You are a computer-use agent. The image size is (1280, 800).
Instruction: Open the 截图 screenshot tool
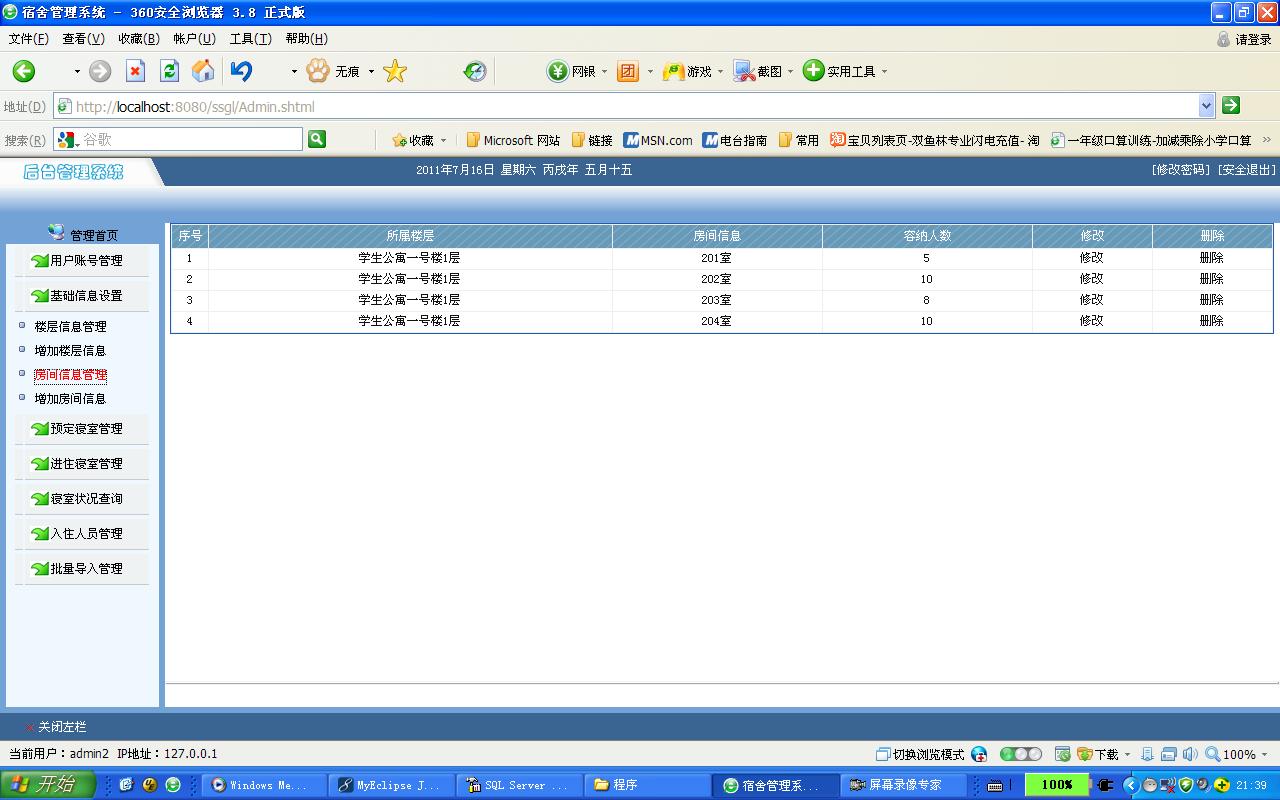pyautogui.click(x=760, y=71)
